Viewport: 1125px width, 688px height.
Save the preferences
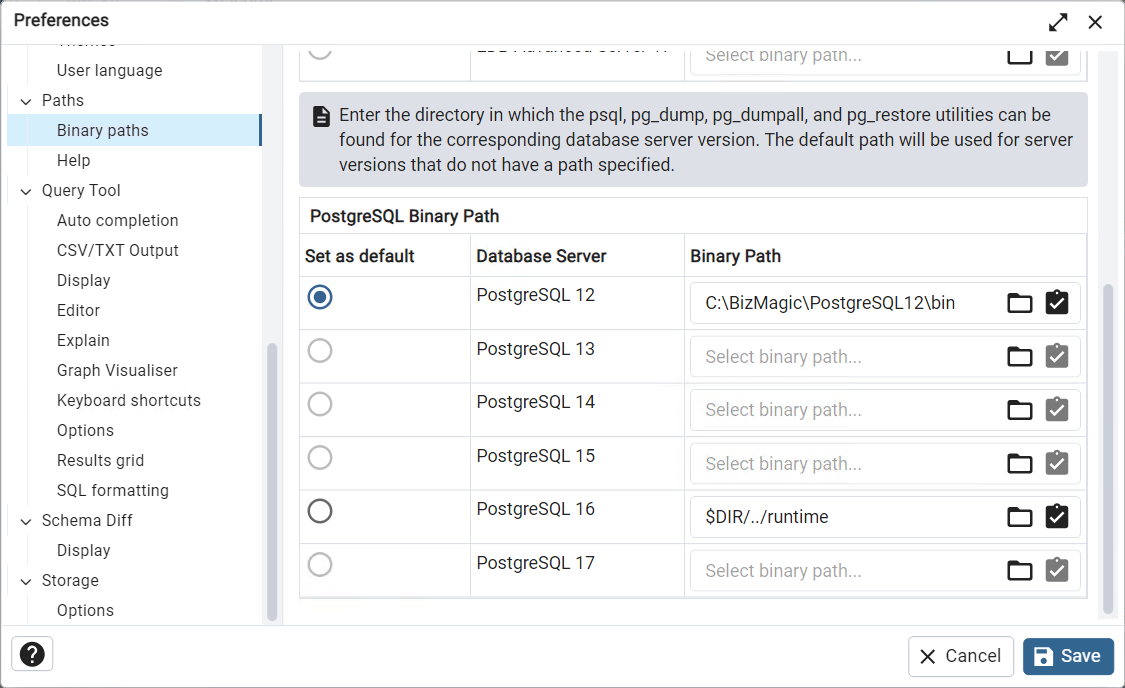pos(1068,656)
